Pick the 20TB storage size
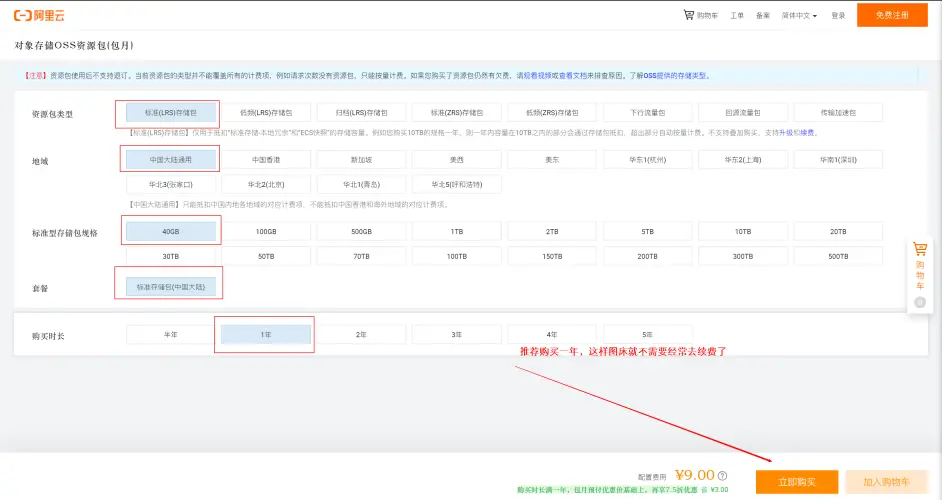 838,231
